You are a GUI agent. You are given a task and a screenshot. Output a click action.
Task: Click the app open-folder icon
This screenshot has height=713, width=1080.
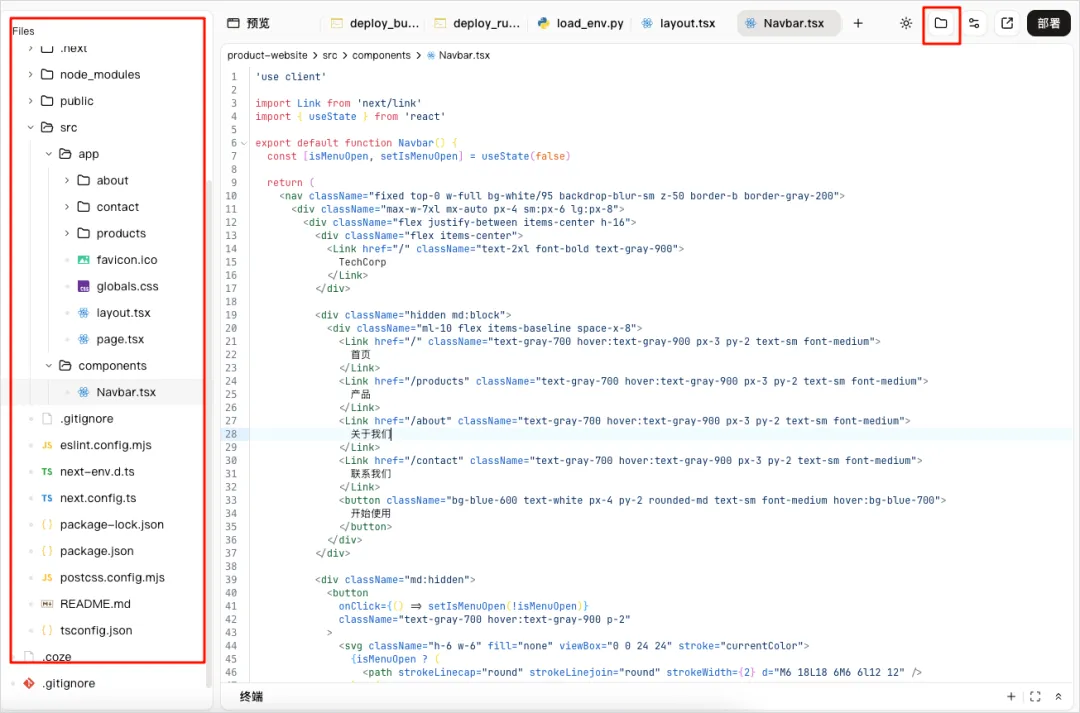(65, 154)
